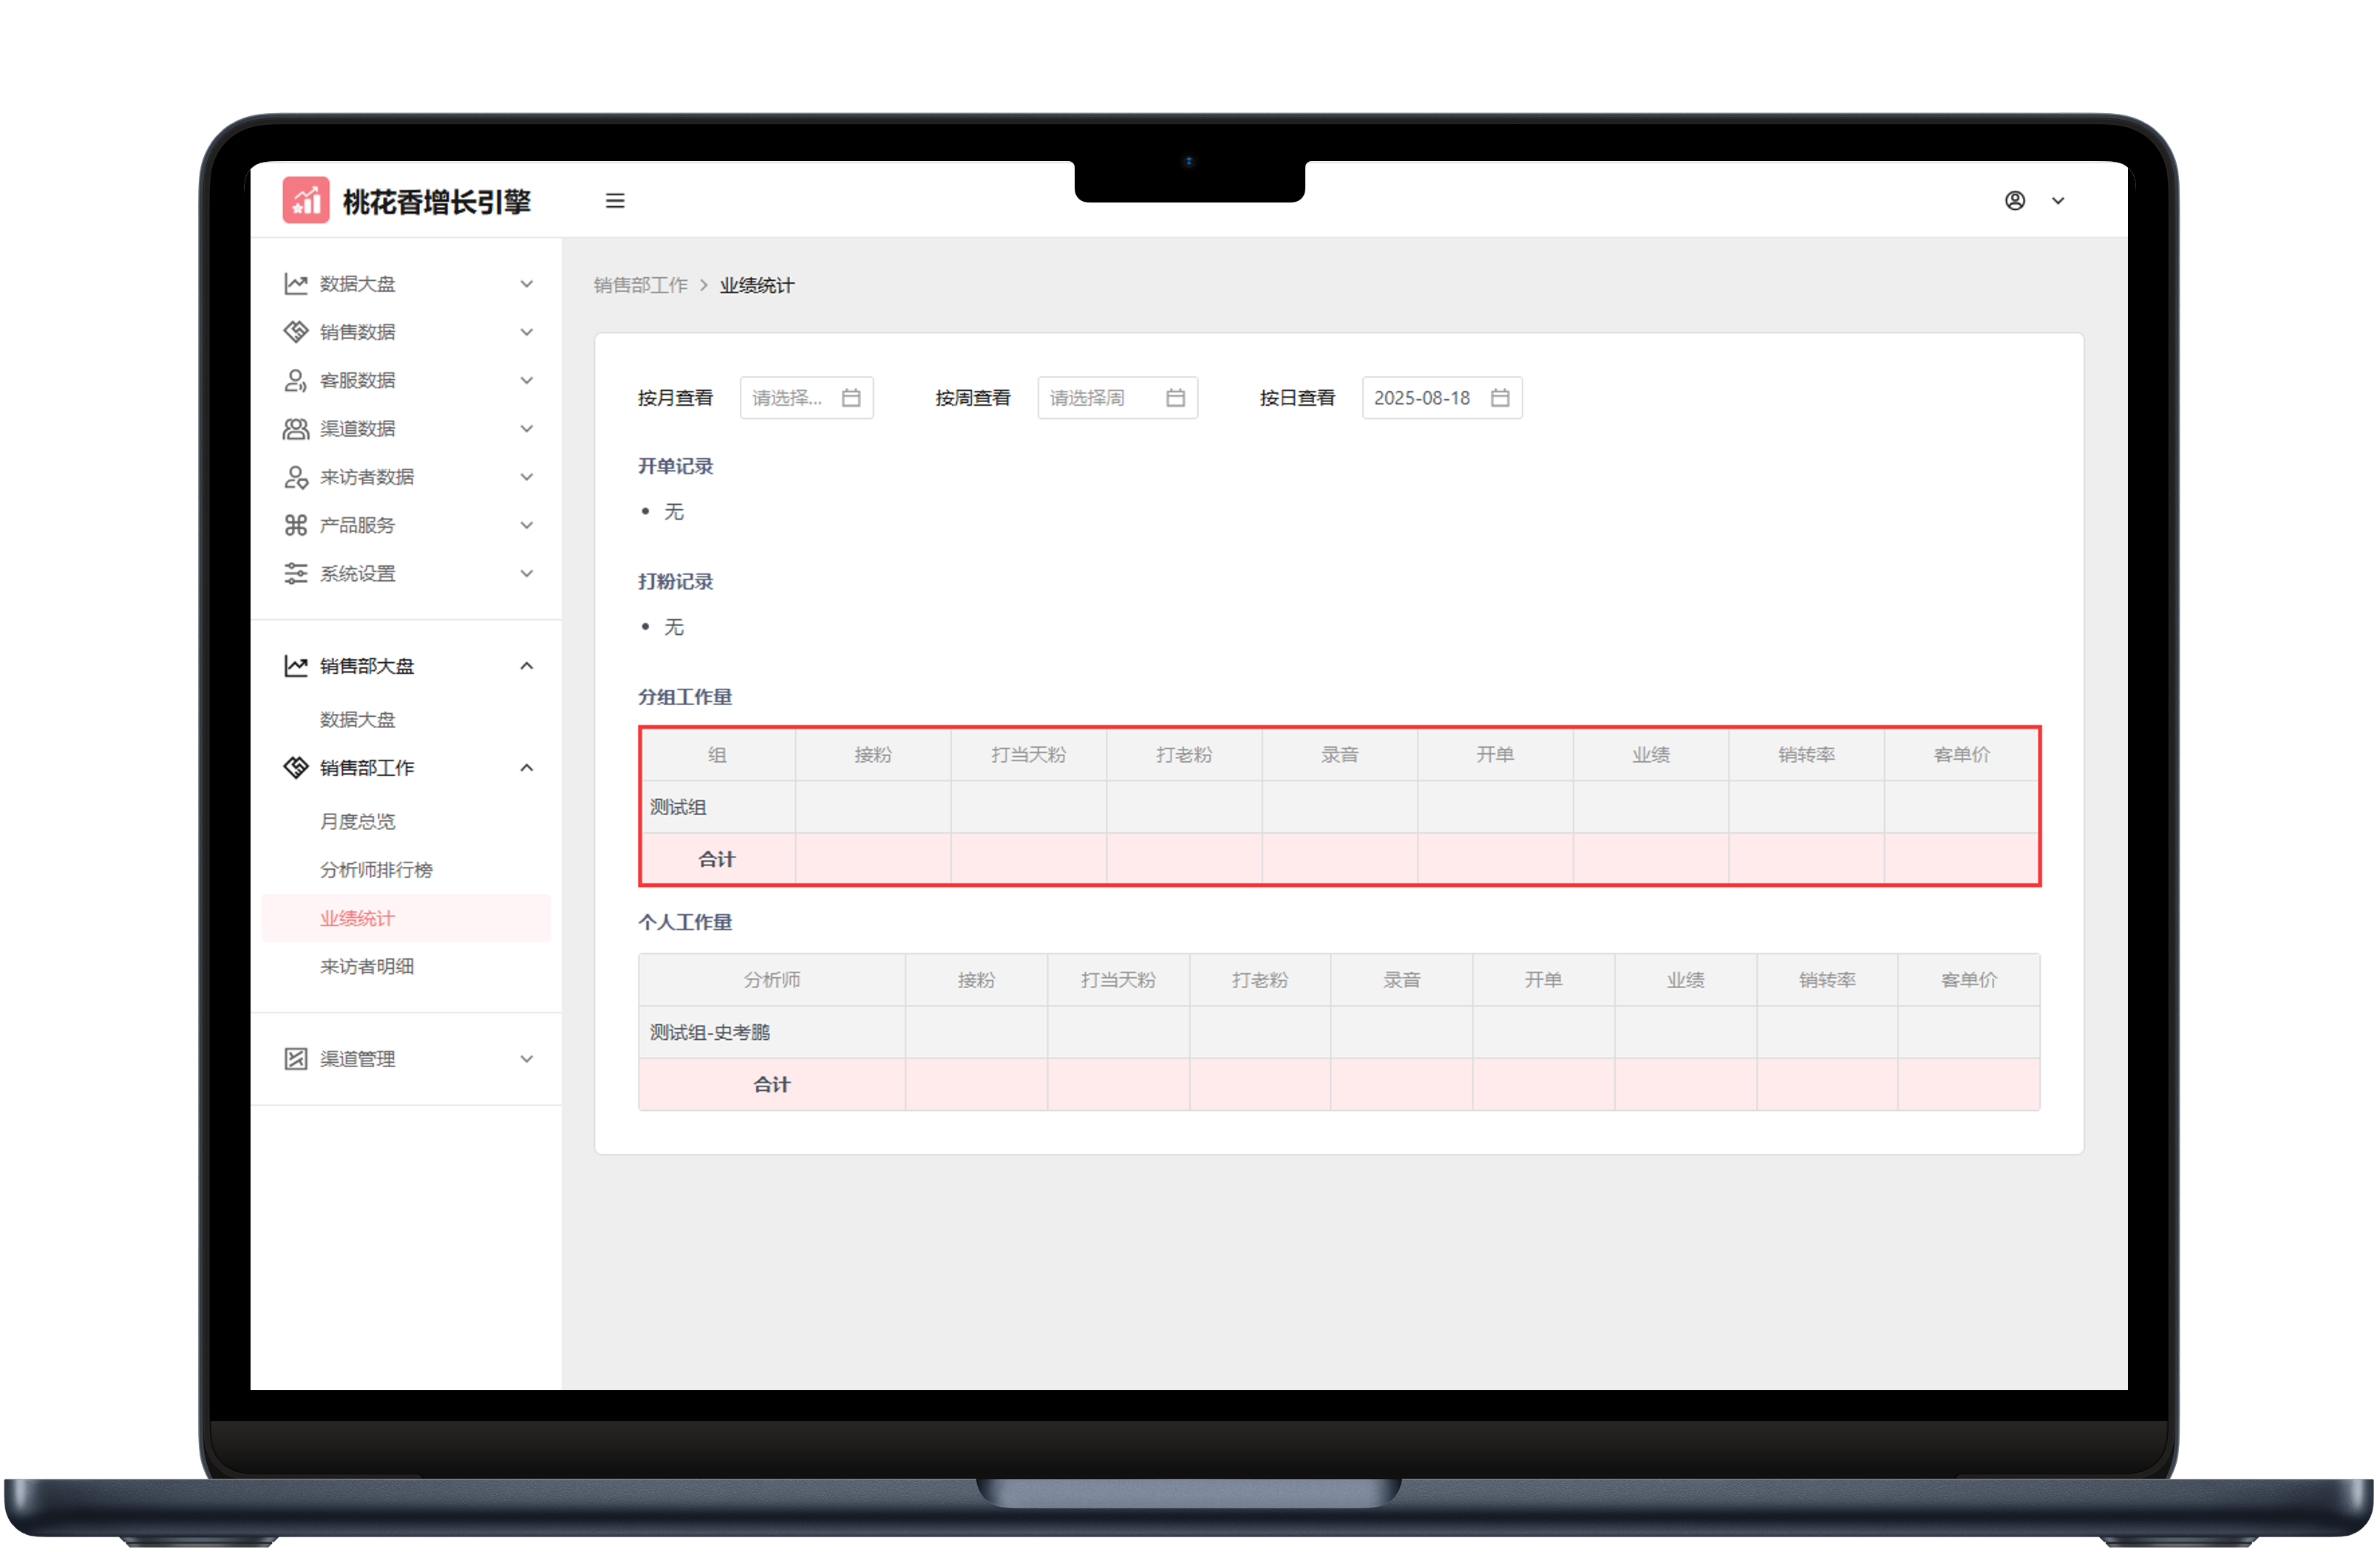The width and height of the screenshot is (2380, 1552).
Task: Expand the 数据大盘 top menu chevron
Action: (526, 284)
